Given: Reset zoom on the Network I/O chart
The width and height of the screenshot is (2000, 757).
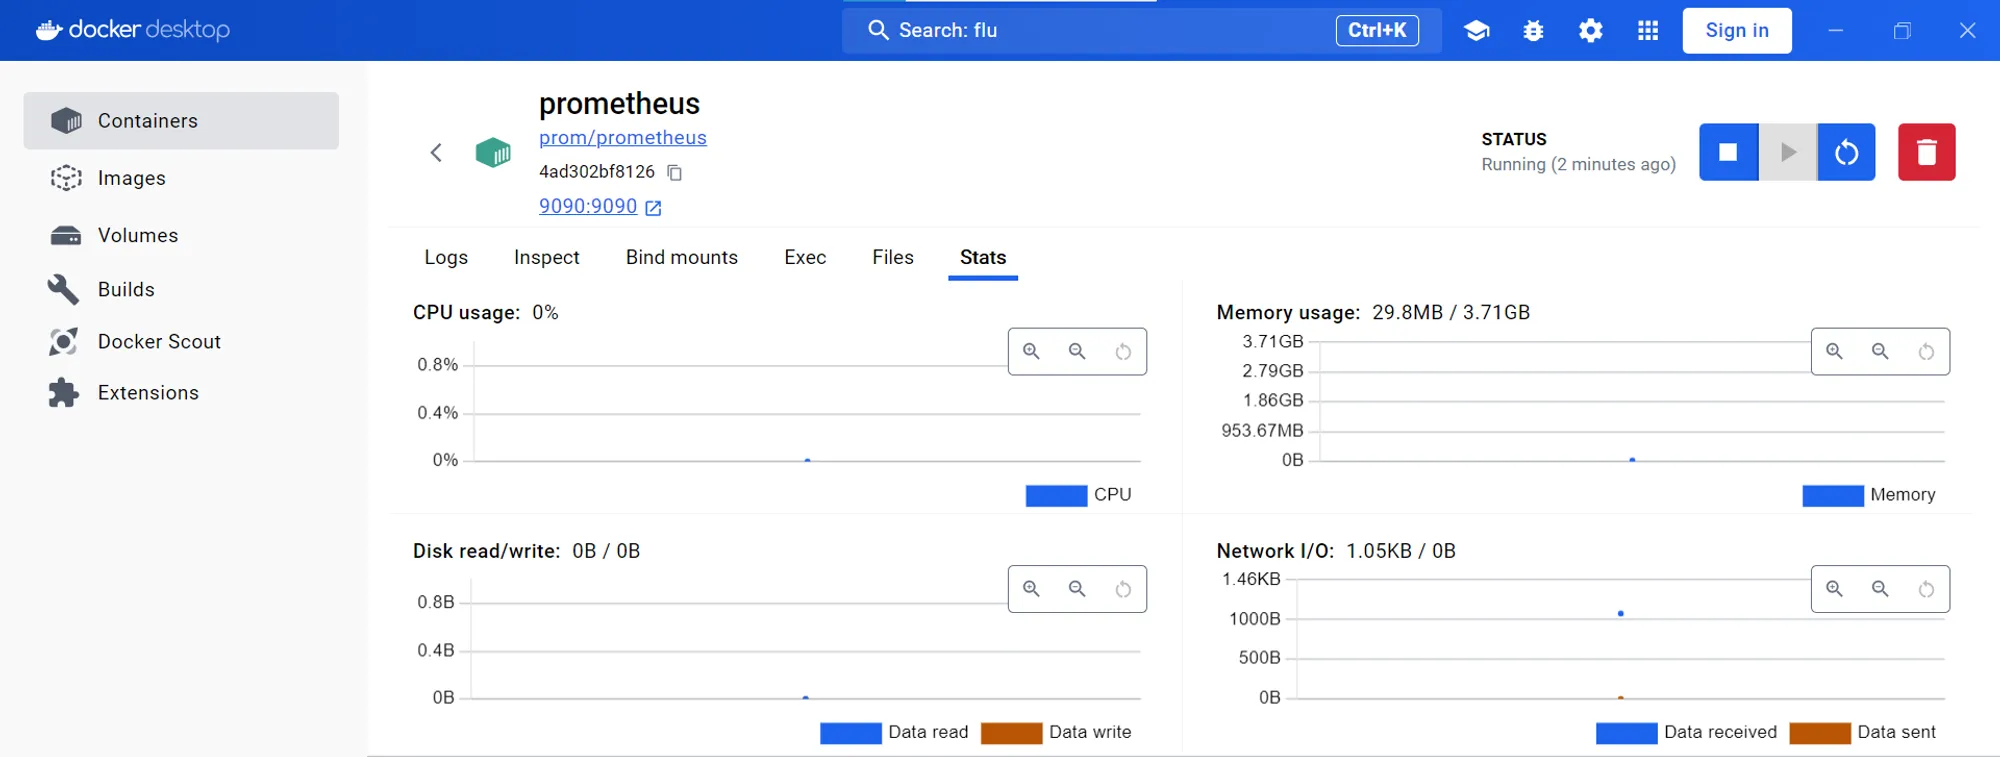Looking at the screenshot, I should [x=1926, y=590].
